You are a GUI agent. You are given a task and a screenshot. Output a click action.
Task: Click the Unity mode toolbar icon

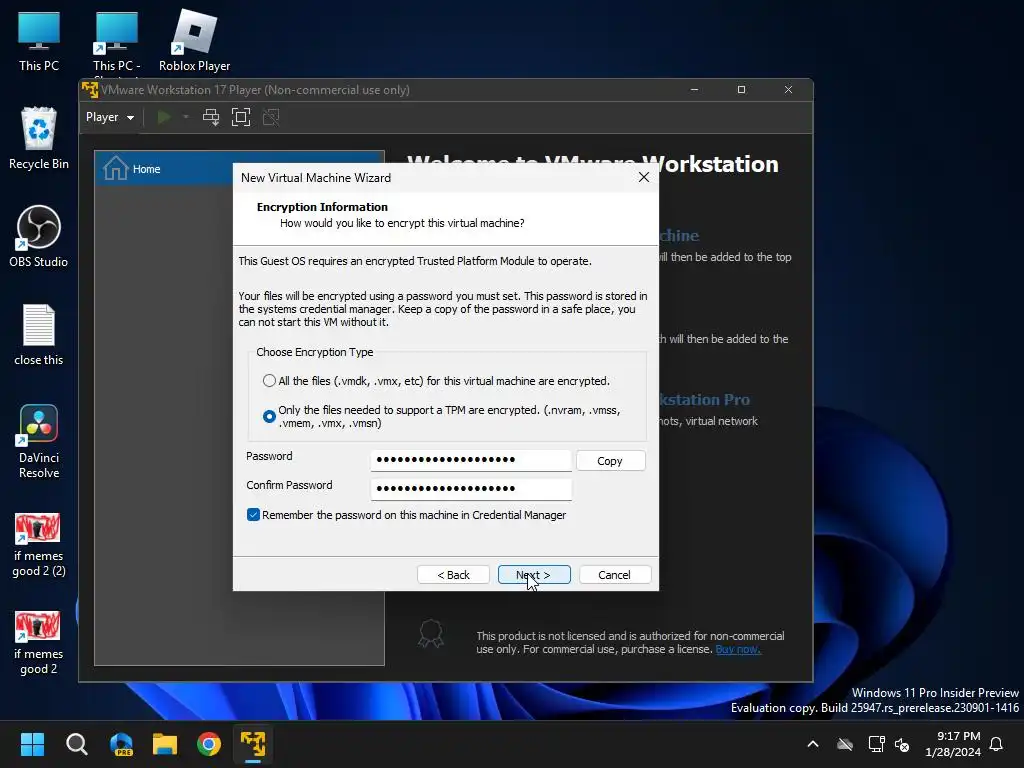click(x=270, y=118)
